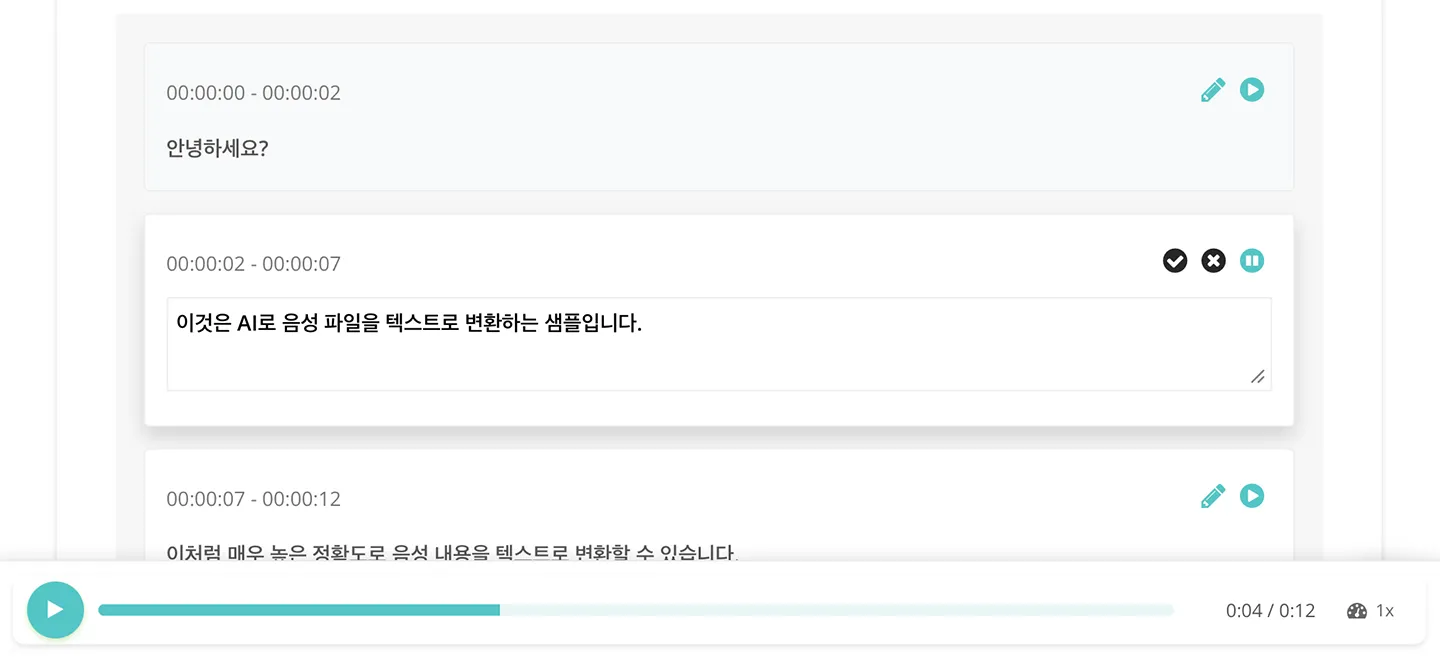
Task: Confirm the edit with the checkmark icon
Action: tap(1175, 261)
